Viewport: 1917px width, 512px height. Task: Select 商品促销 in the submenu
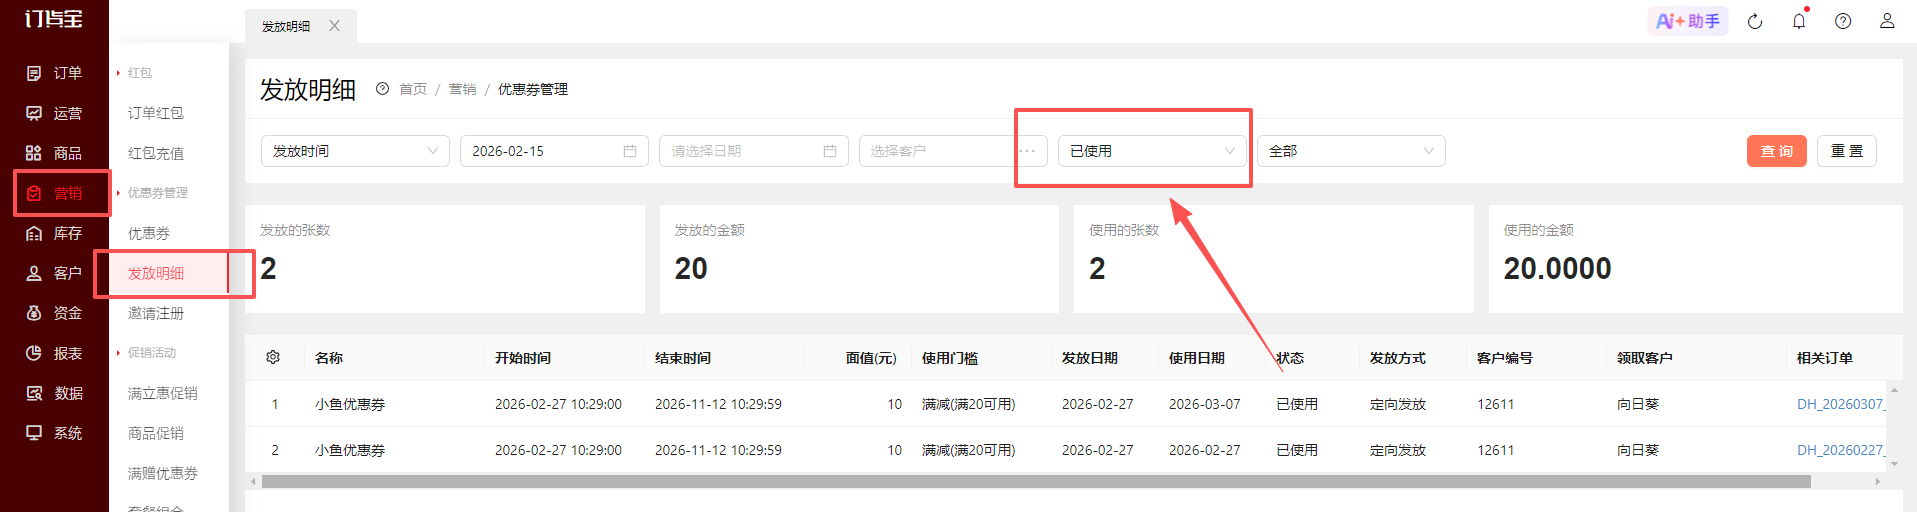155,433
